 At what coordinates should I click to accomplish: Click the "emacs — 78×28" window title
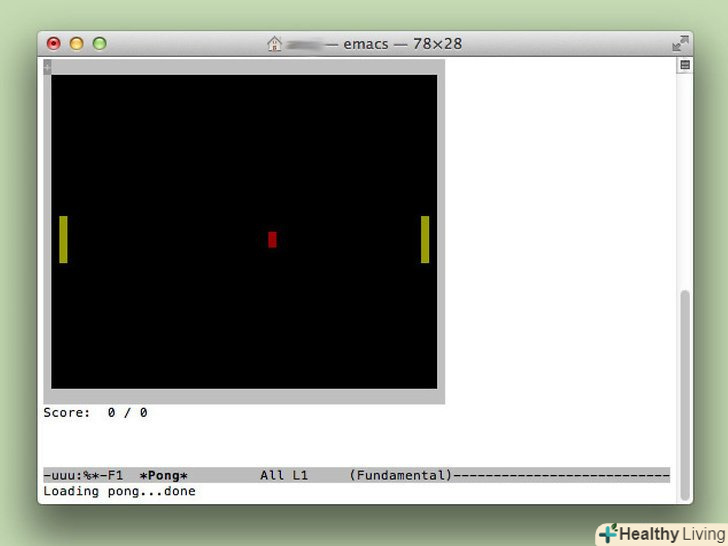[403, 44]
